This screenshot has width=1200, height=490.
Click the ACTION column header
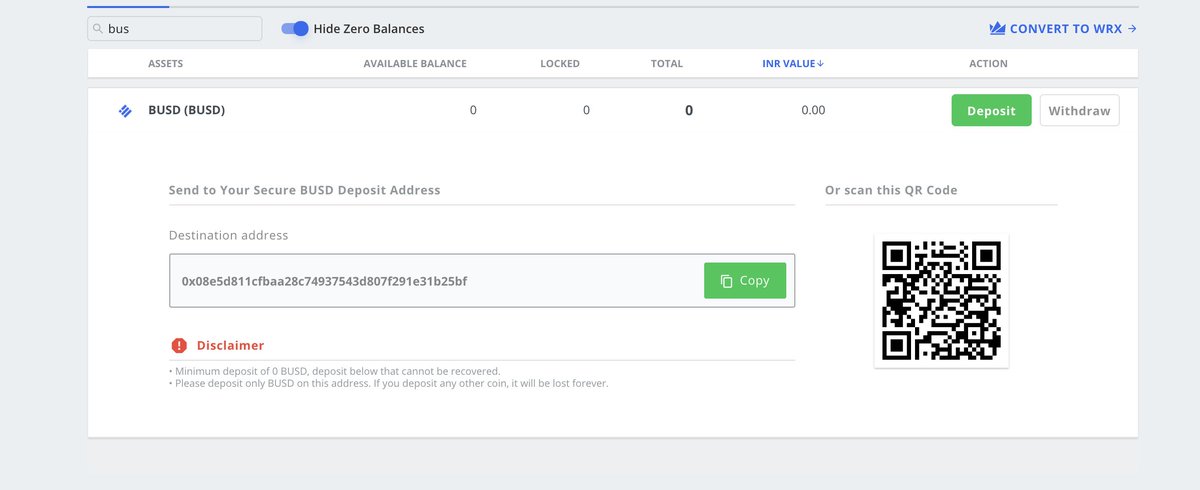pos(988,64)
